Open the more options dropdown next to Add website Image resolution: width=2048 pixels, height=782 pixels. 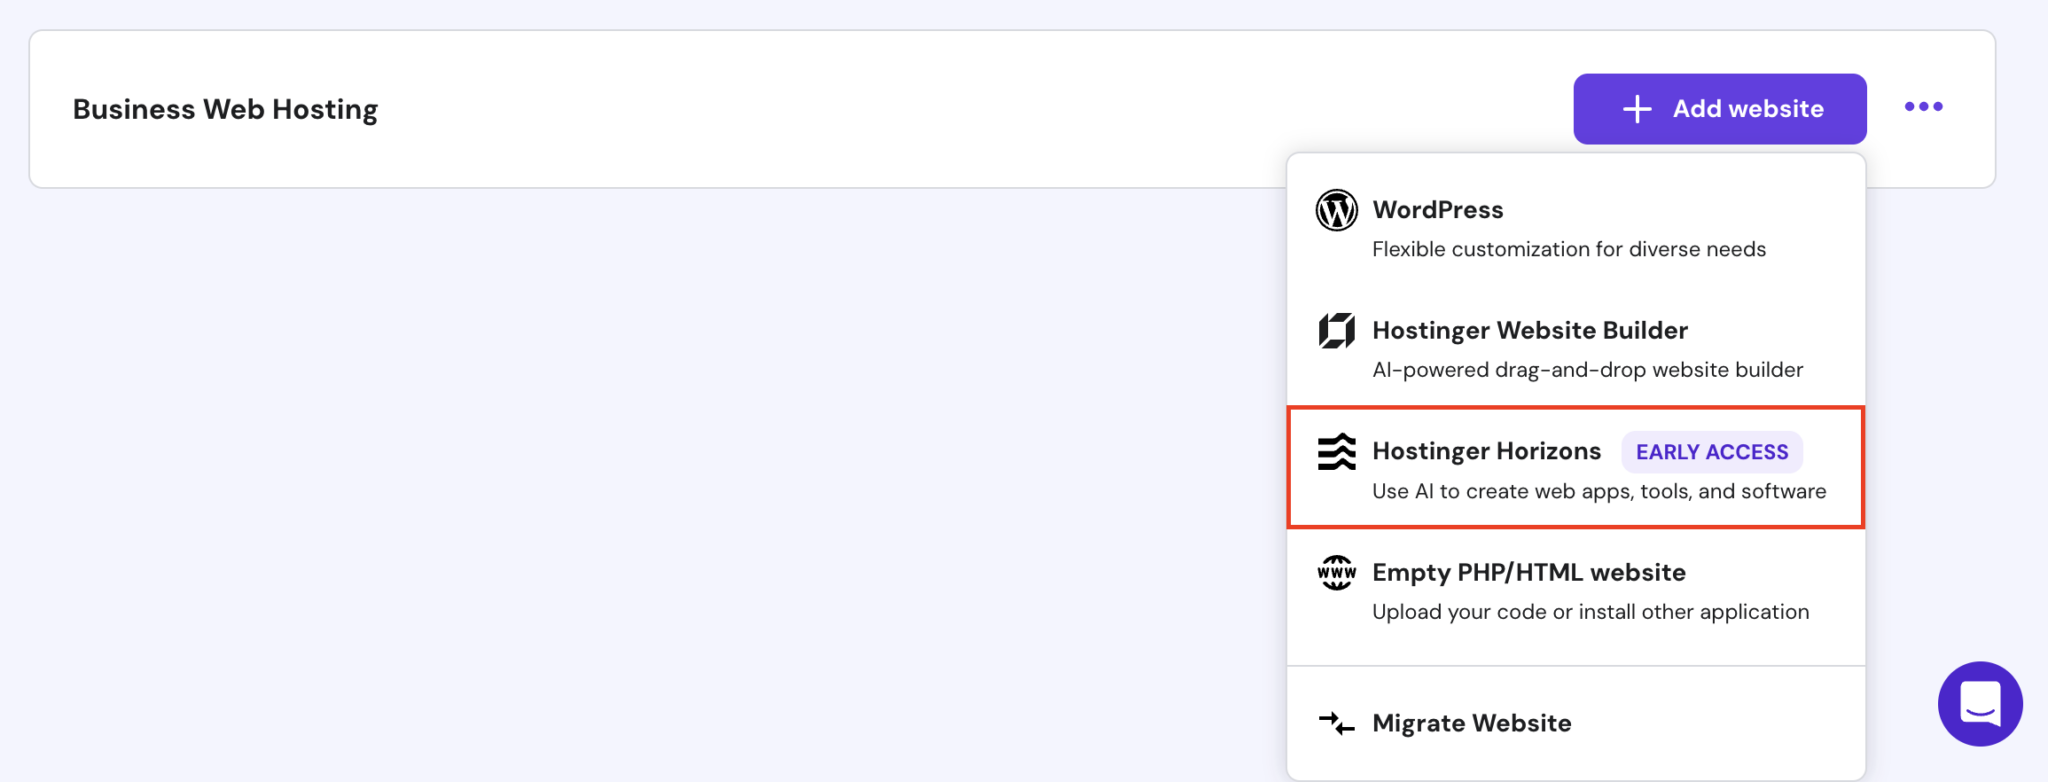click(1924, 106)
